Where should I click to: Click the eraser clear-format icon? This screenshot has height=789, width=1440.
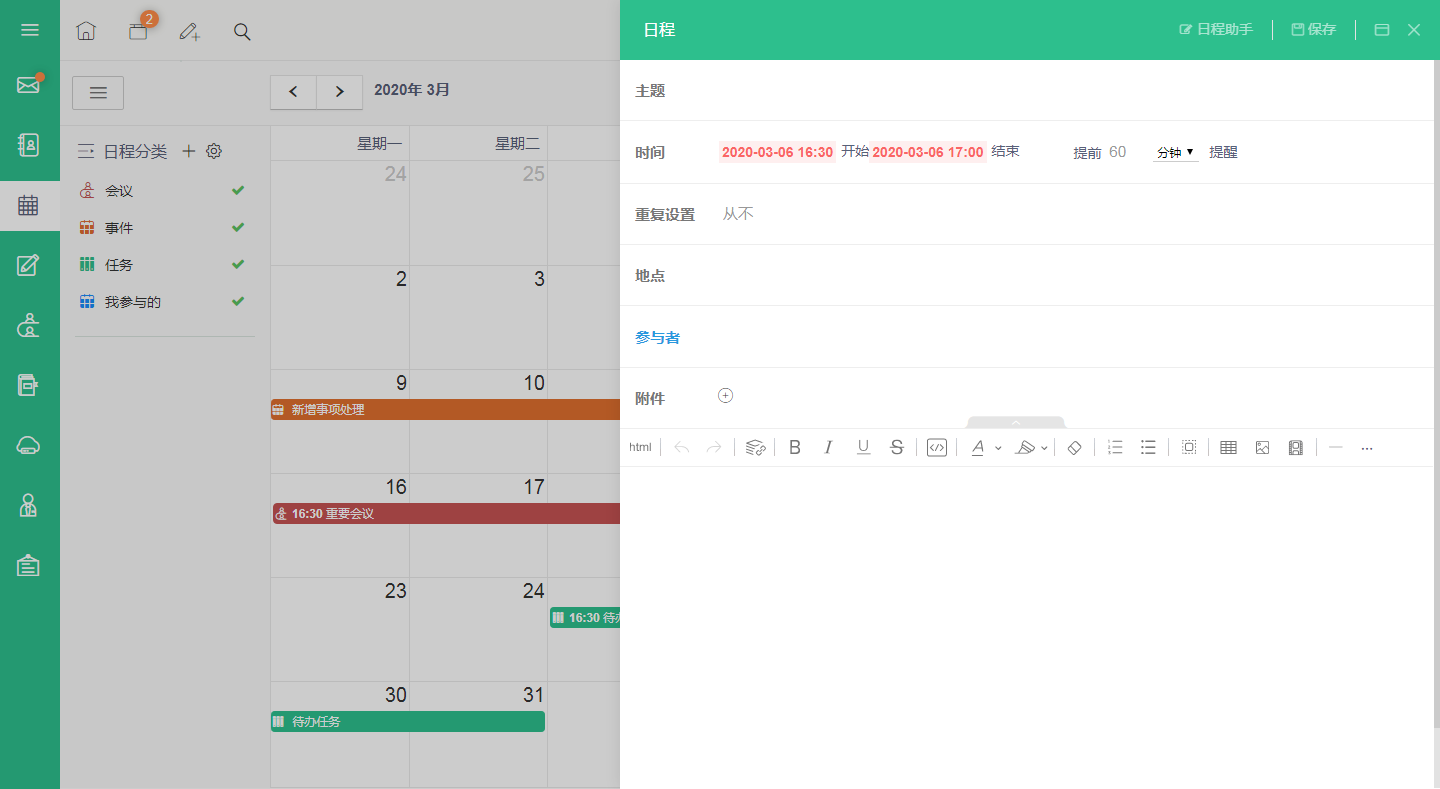coord(1075,447)
